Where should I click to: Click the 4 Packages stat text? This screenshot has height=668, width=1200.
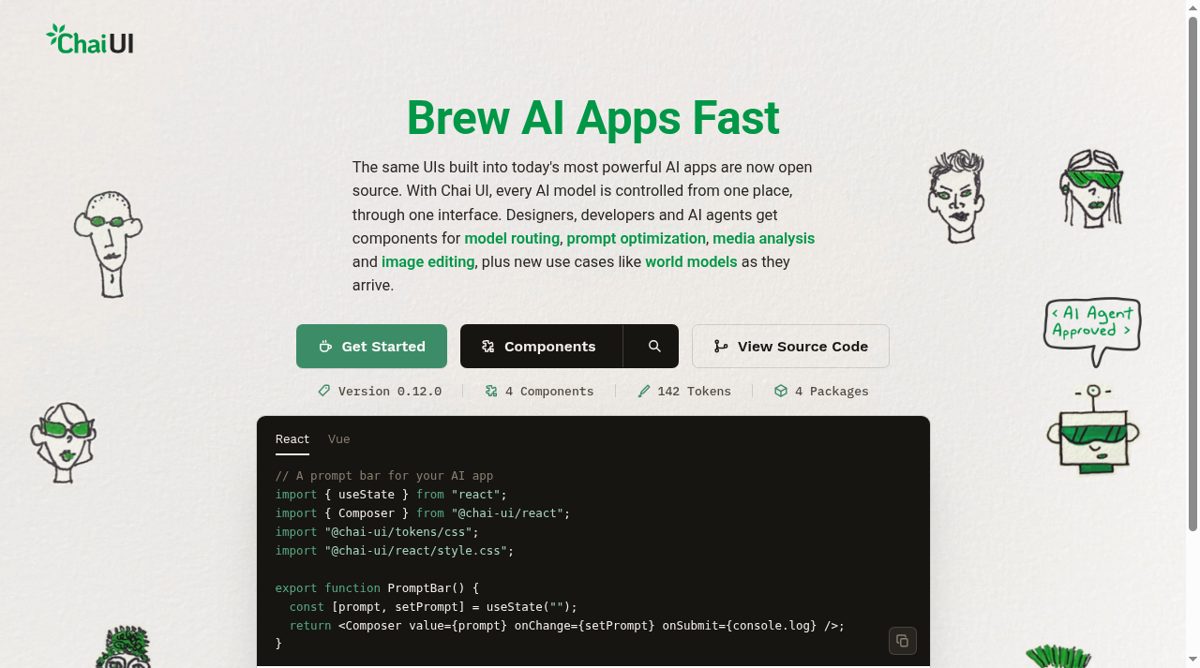[x=831, y=391]
